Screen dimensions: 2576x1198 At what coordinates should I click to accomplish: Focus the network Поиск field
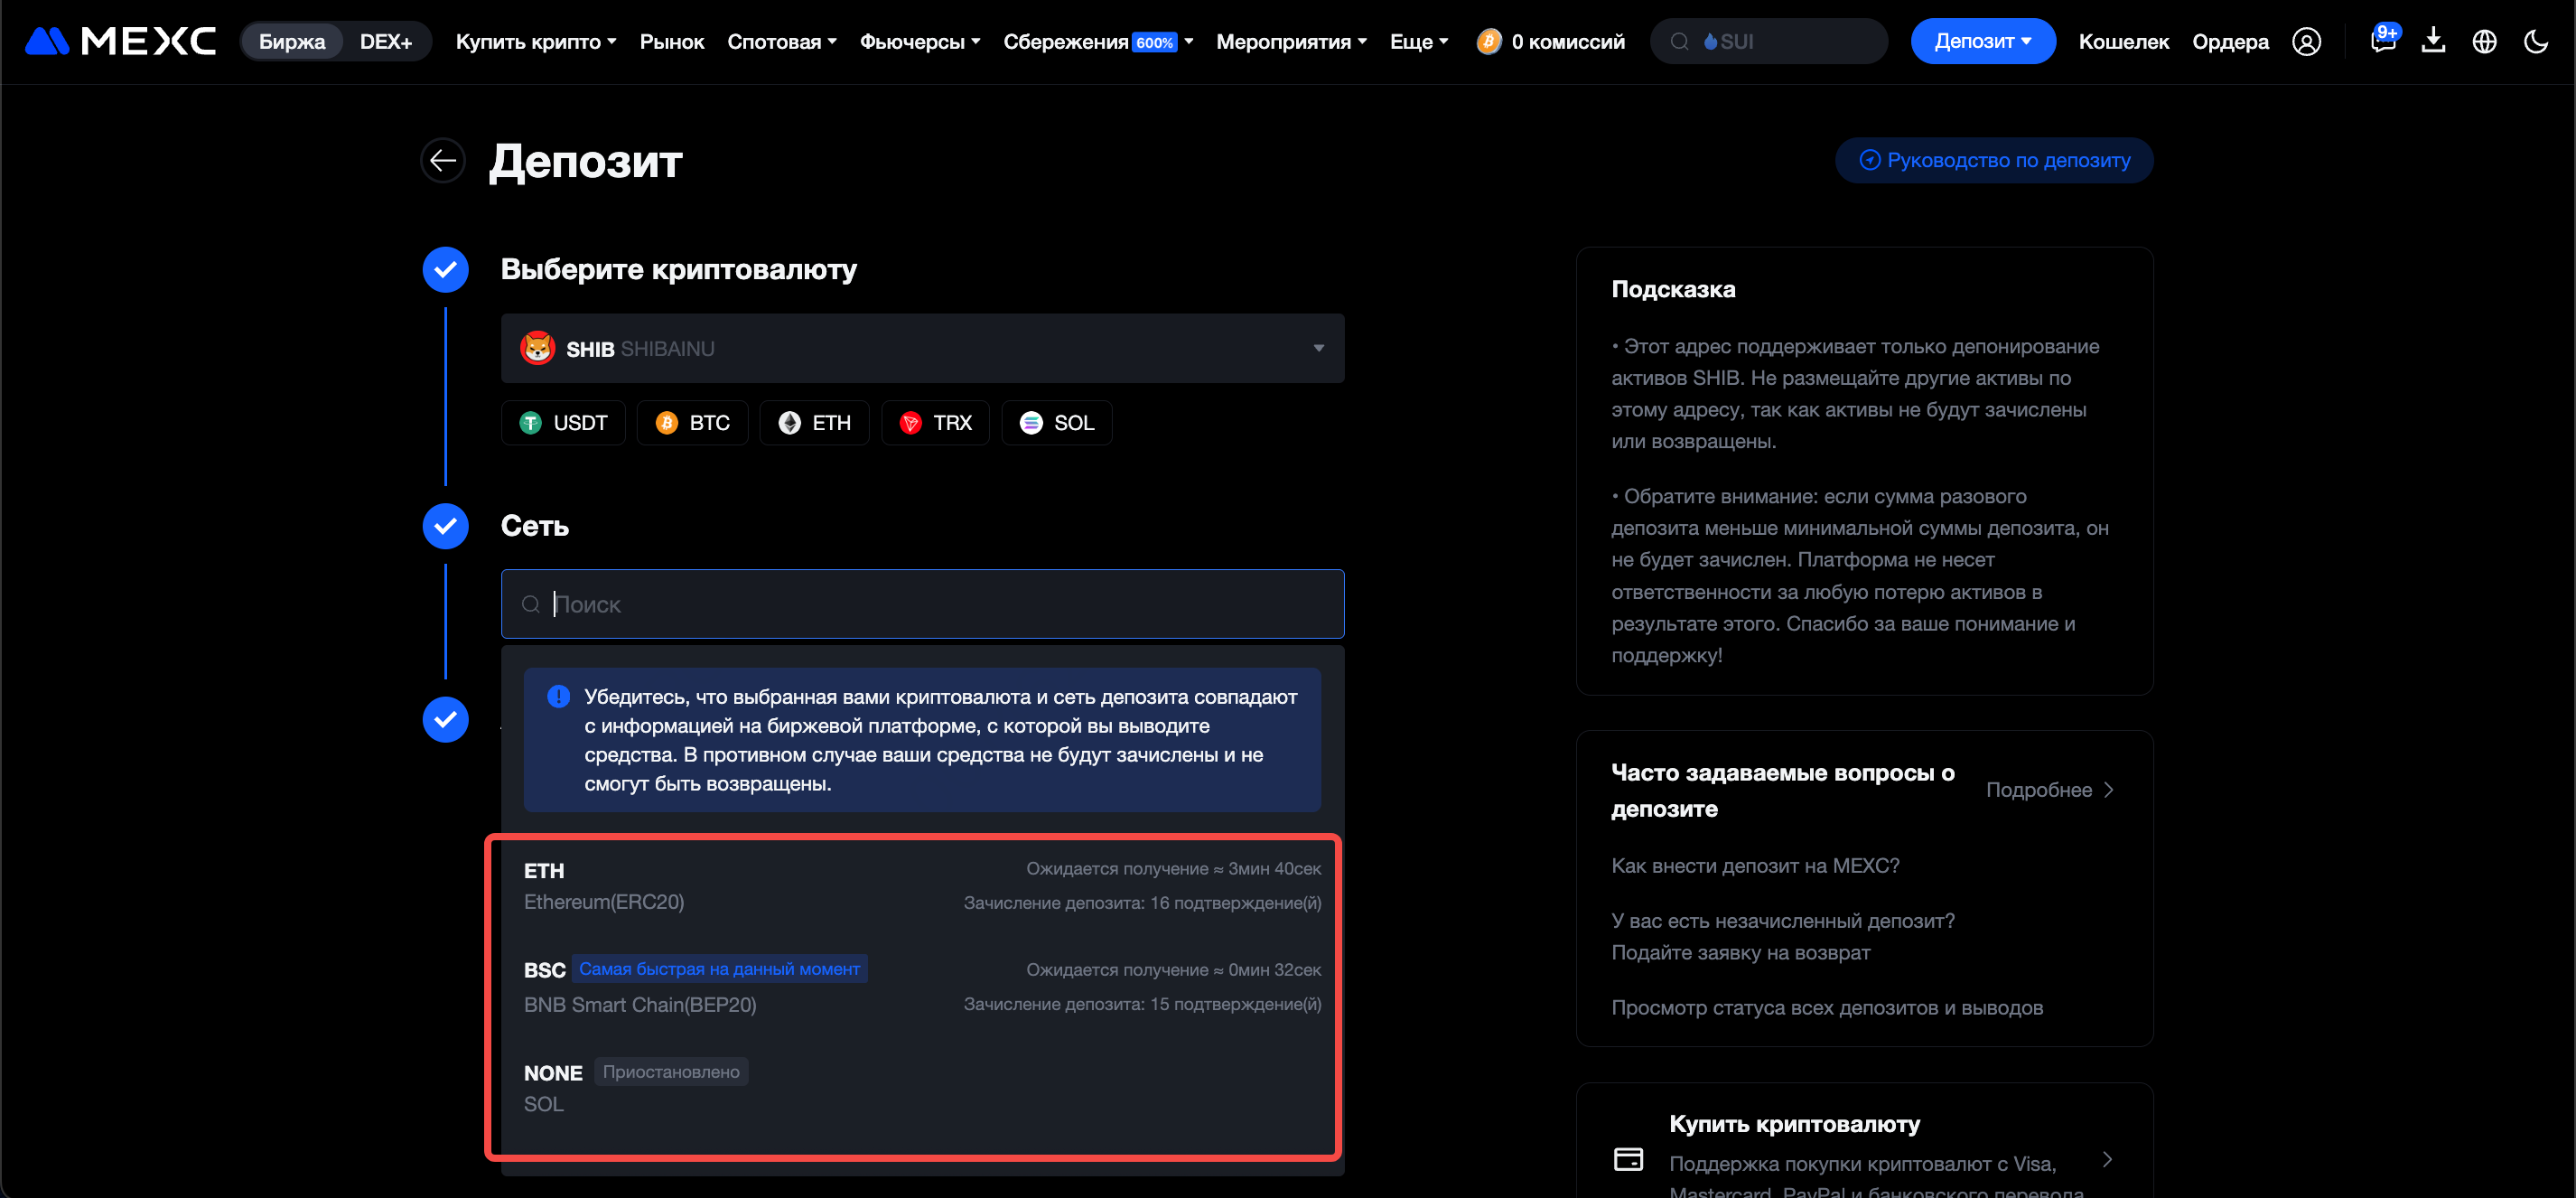[922, 604]
